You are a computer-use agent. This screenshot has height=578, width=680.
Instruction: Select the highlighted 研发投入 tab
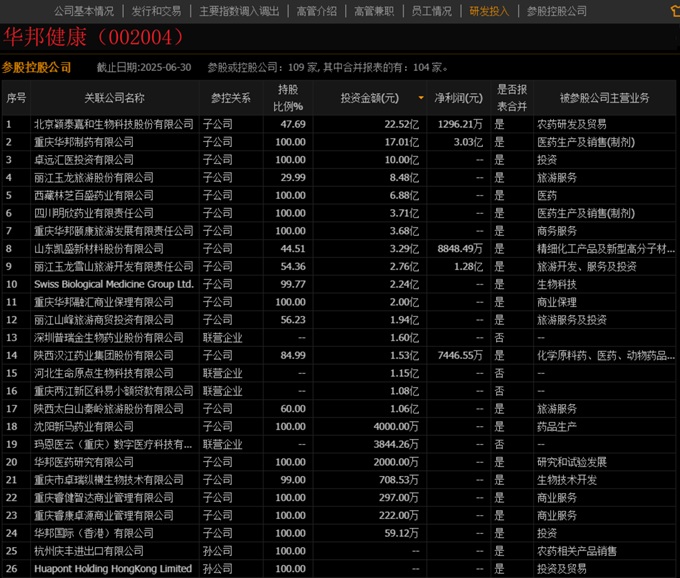(489, 11)
